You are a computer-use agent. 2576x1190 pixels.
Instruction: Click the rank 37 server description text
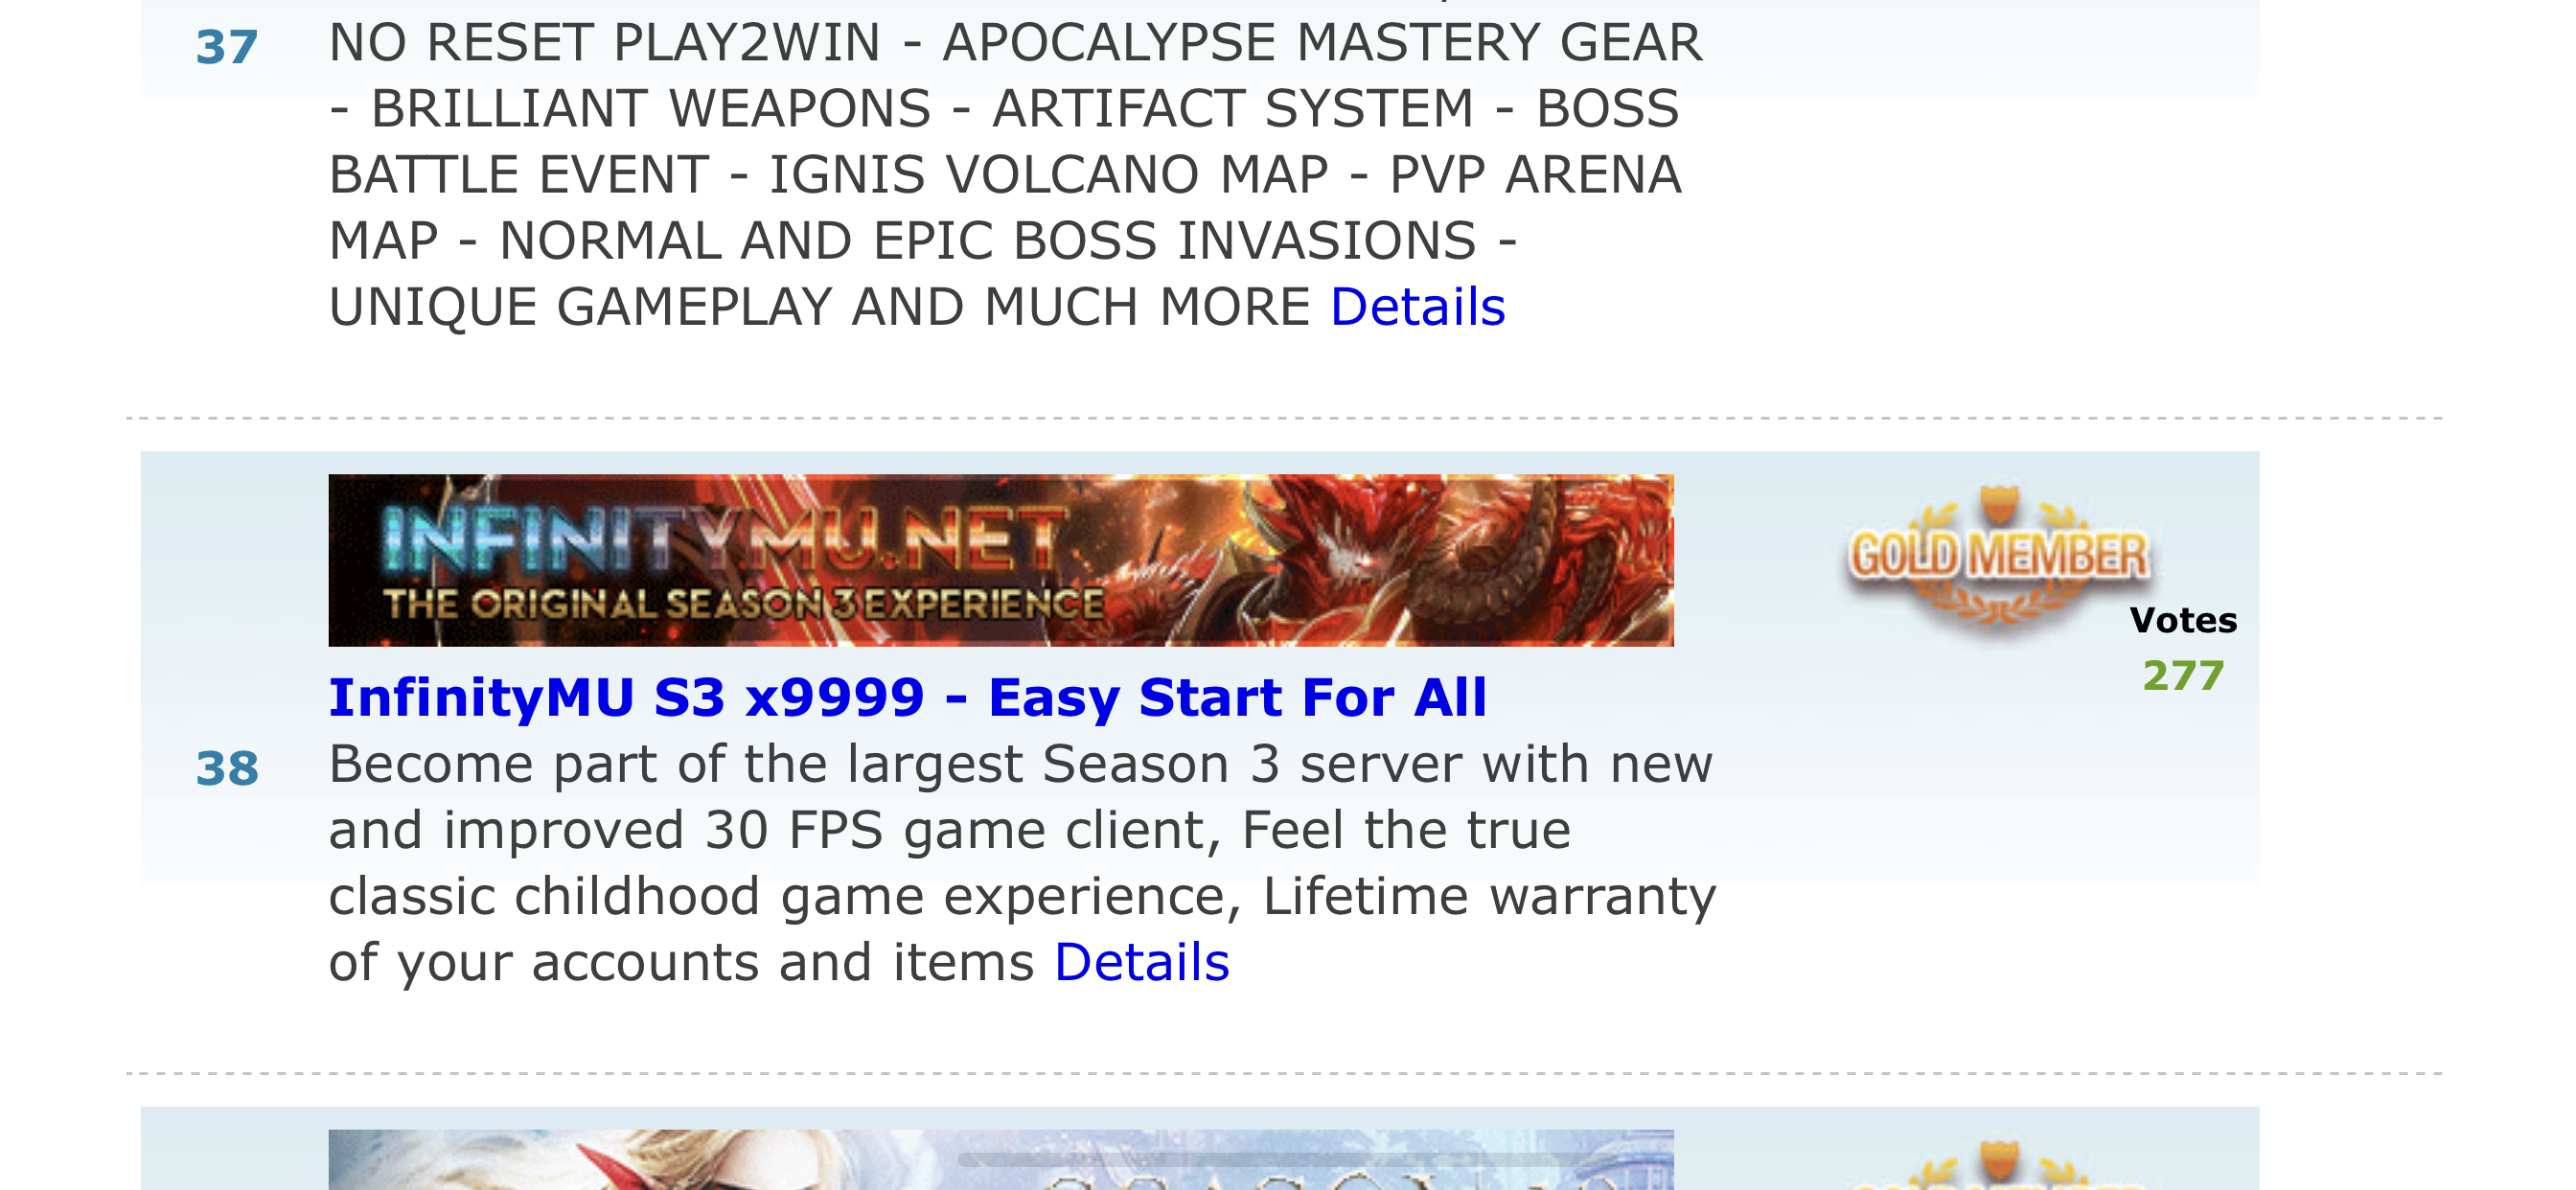1015,174
